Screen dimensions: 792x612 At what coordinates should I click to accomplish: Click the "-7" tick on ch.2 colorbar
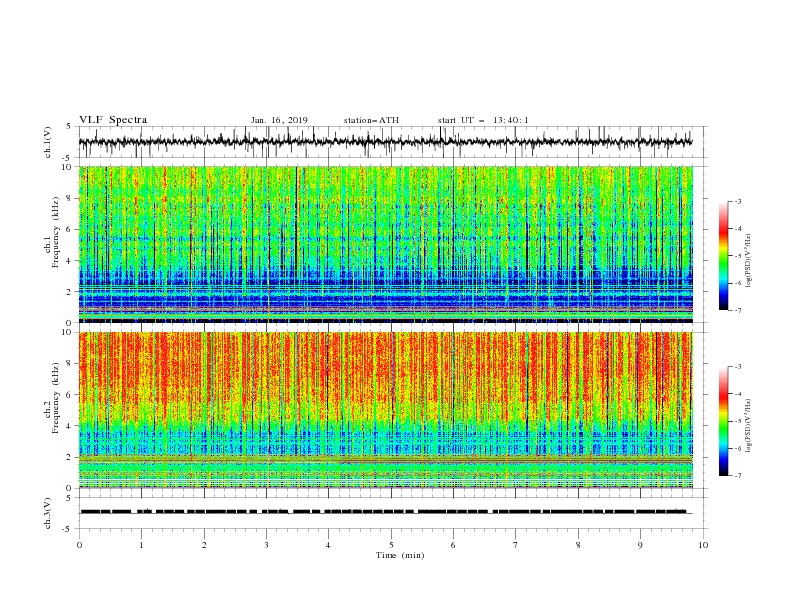click(x=737, y=476)
